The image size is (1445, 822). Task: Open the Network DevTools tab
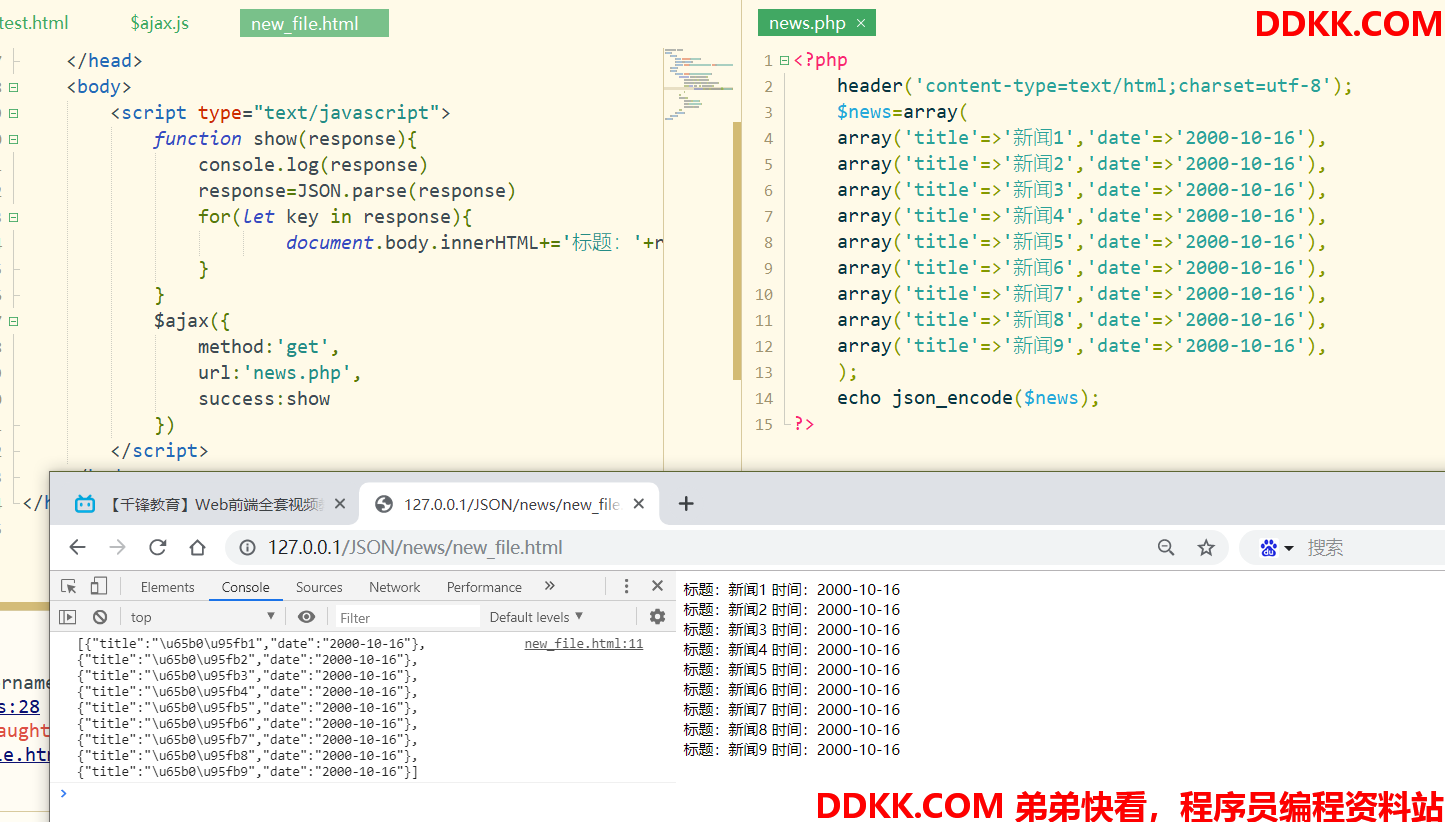[x=395, y=587]
